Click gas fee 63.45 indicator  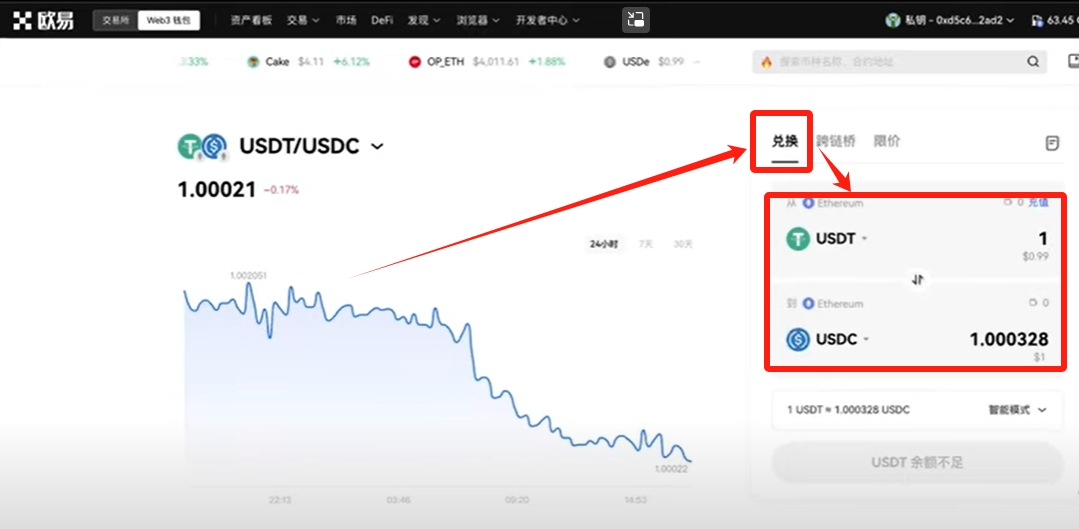(x=1055, y=21)
